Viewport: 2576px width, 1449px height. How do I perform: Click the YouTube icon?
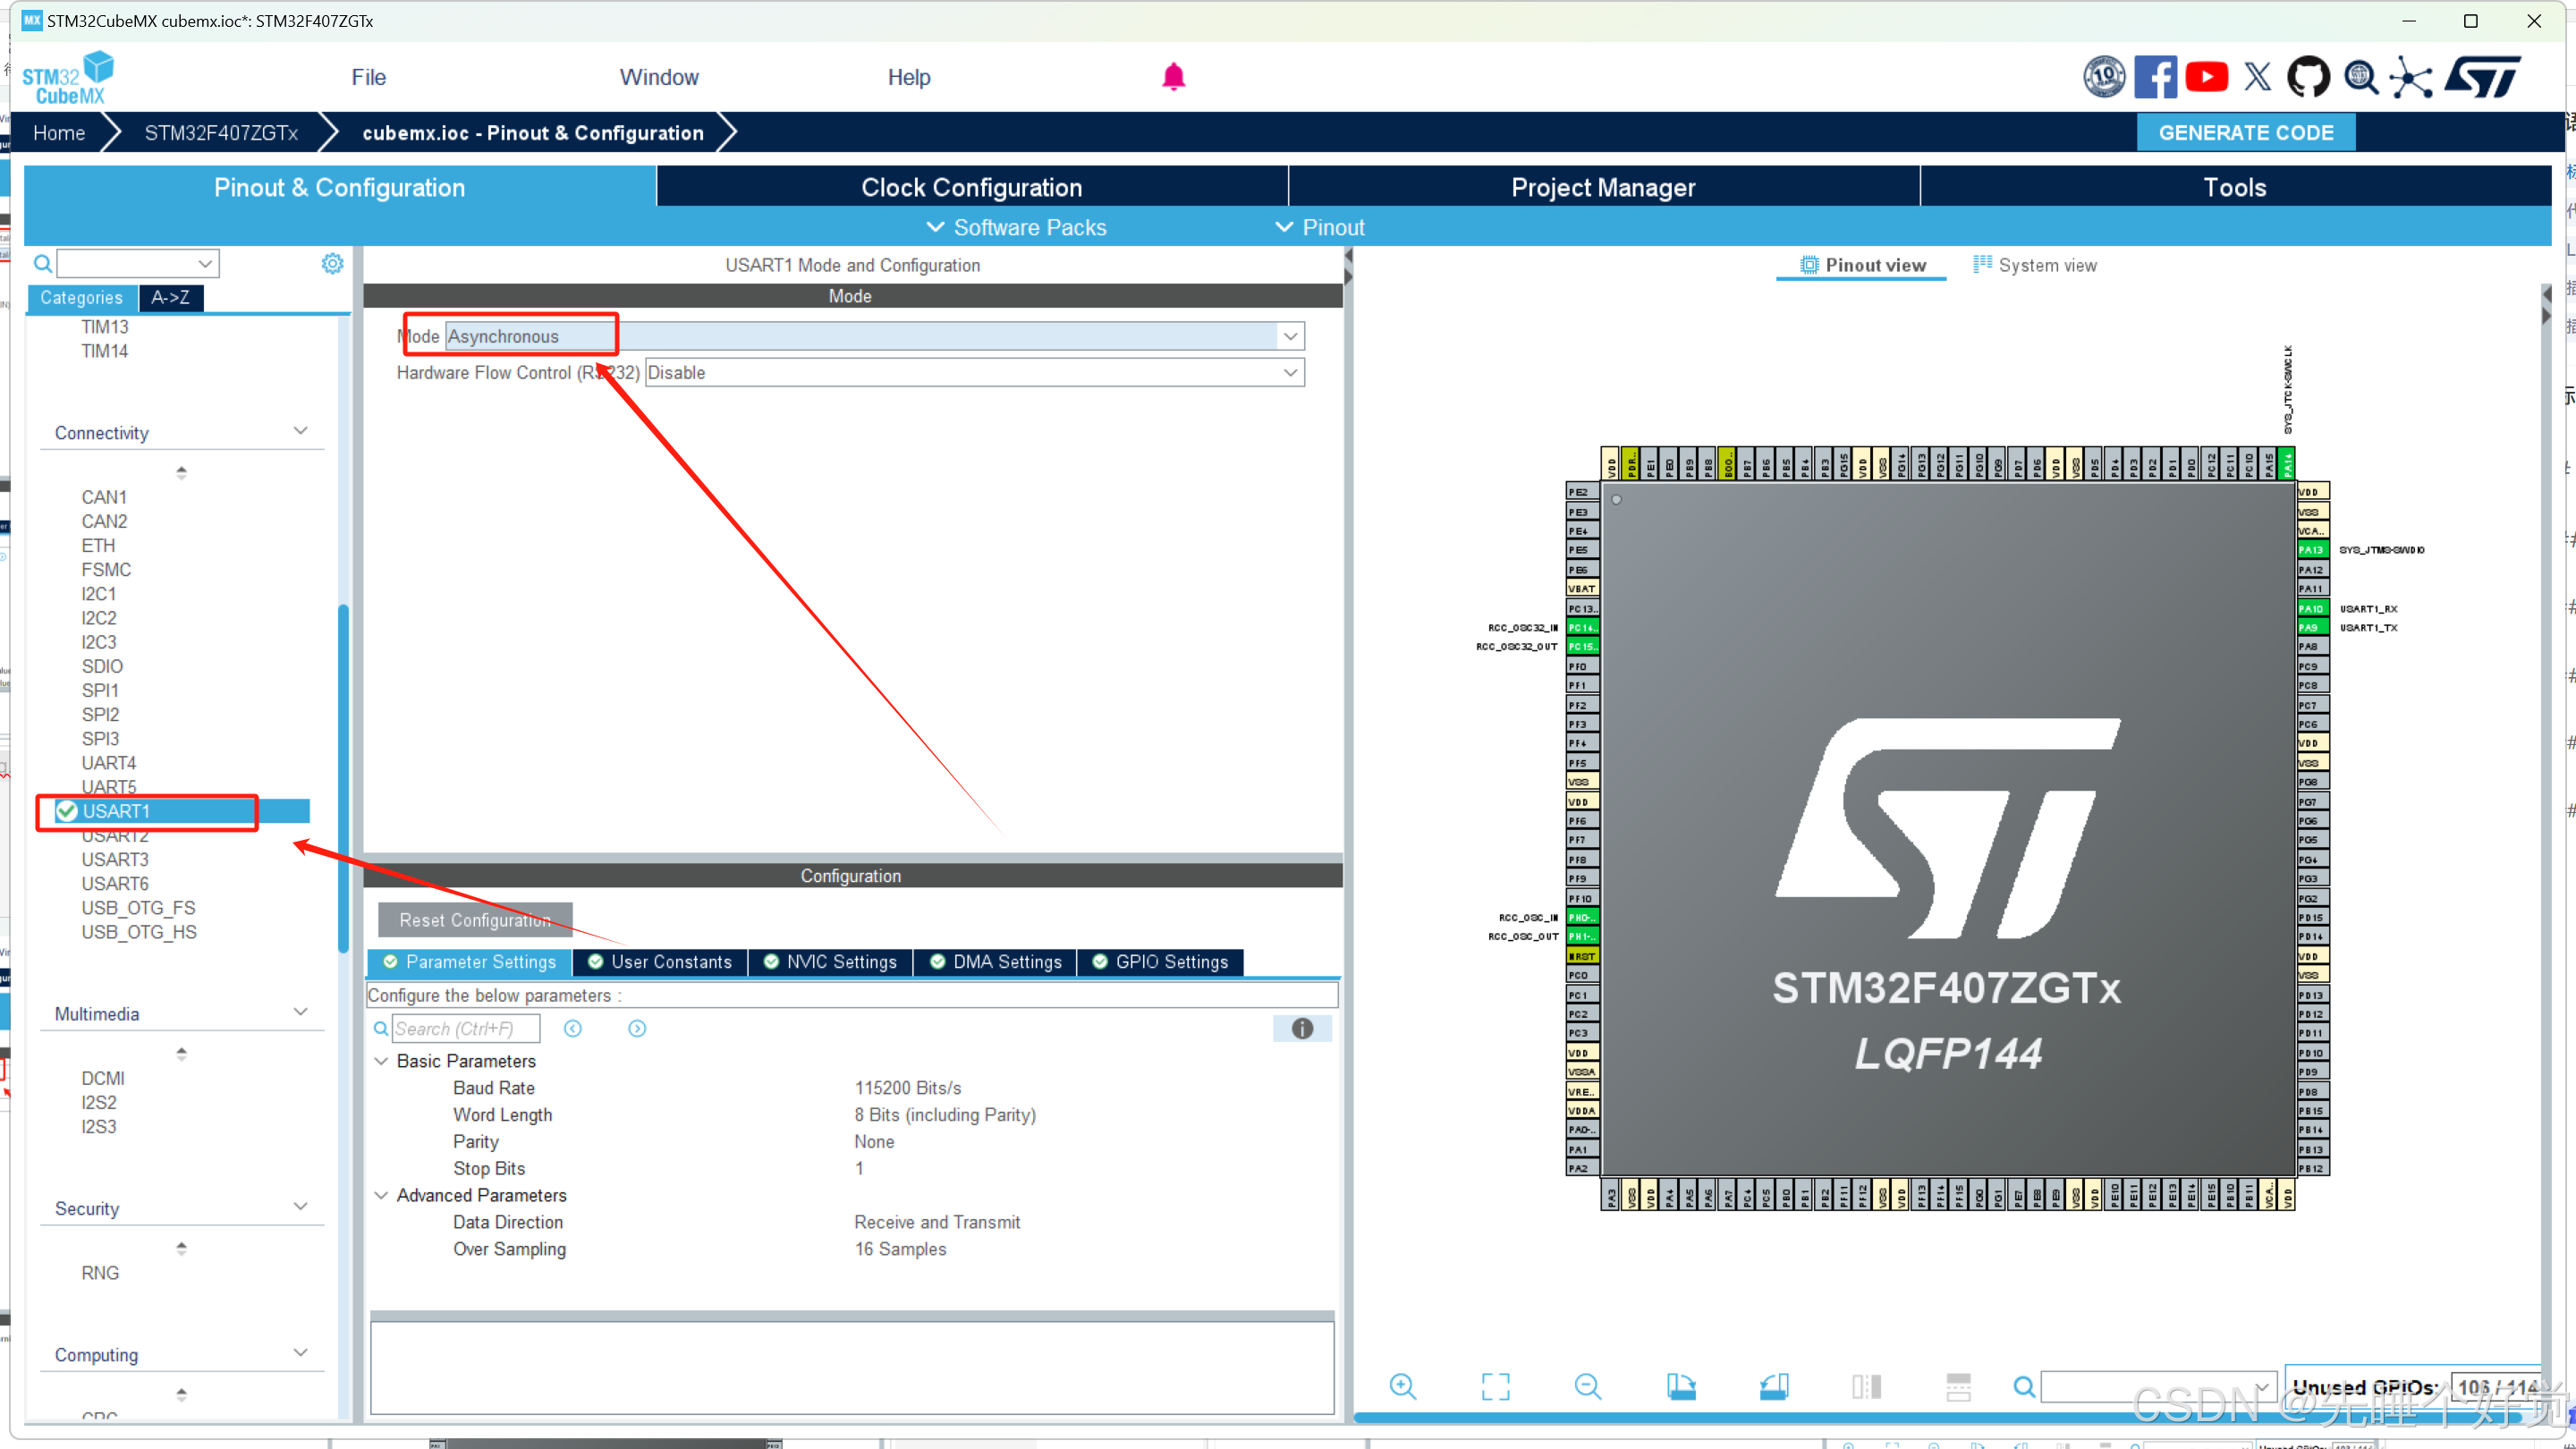click(x=2206, y=77)
